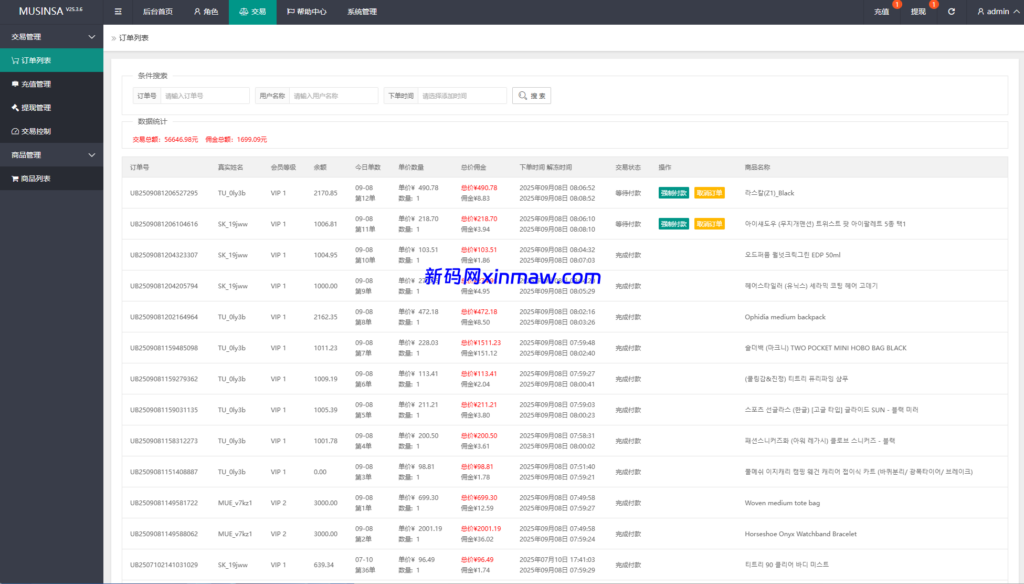Open 商品列表 in the sidebar

(x=36, y=178)
